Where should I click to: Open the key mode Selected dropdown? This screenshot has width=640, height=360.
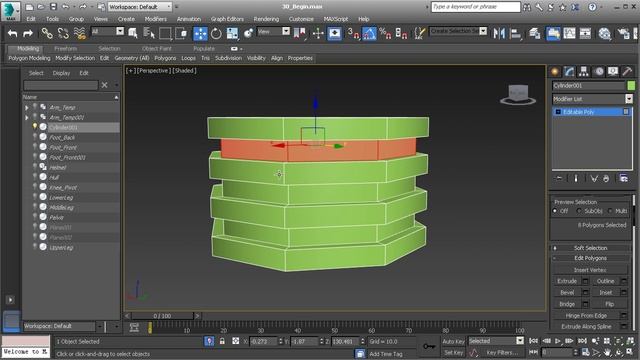[496, 340]
